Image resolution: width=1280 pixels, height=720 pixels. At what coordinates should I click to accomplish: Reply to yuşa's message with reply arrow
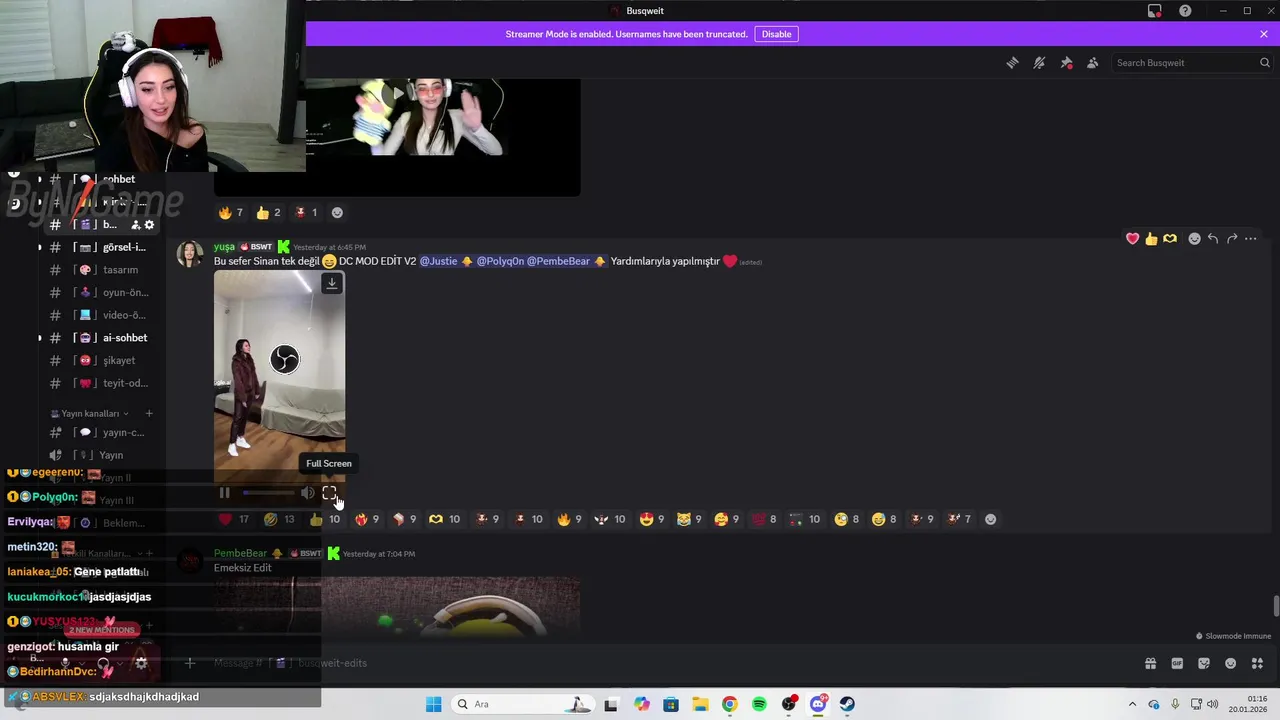click(x=1213, y=239)
